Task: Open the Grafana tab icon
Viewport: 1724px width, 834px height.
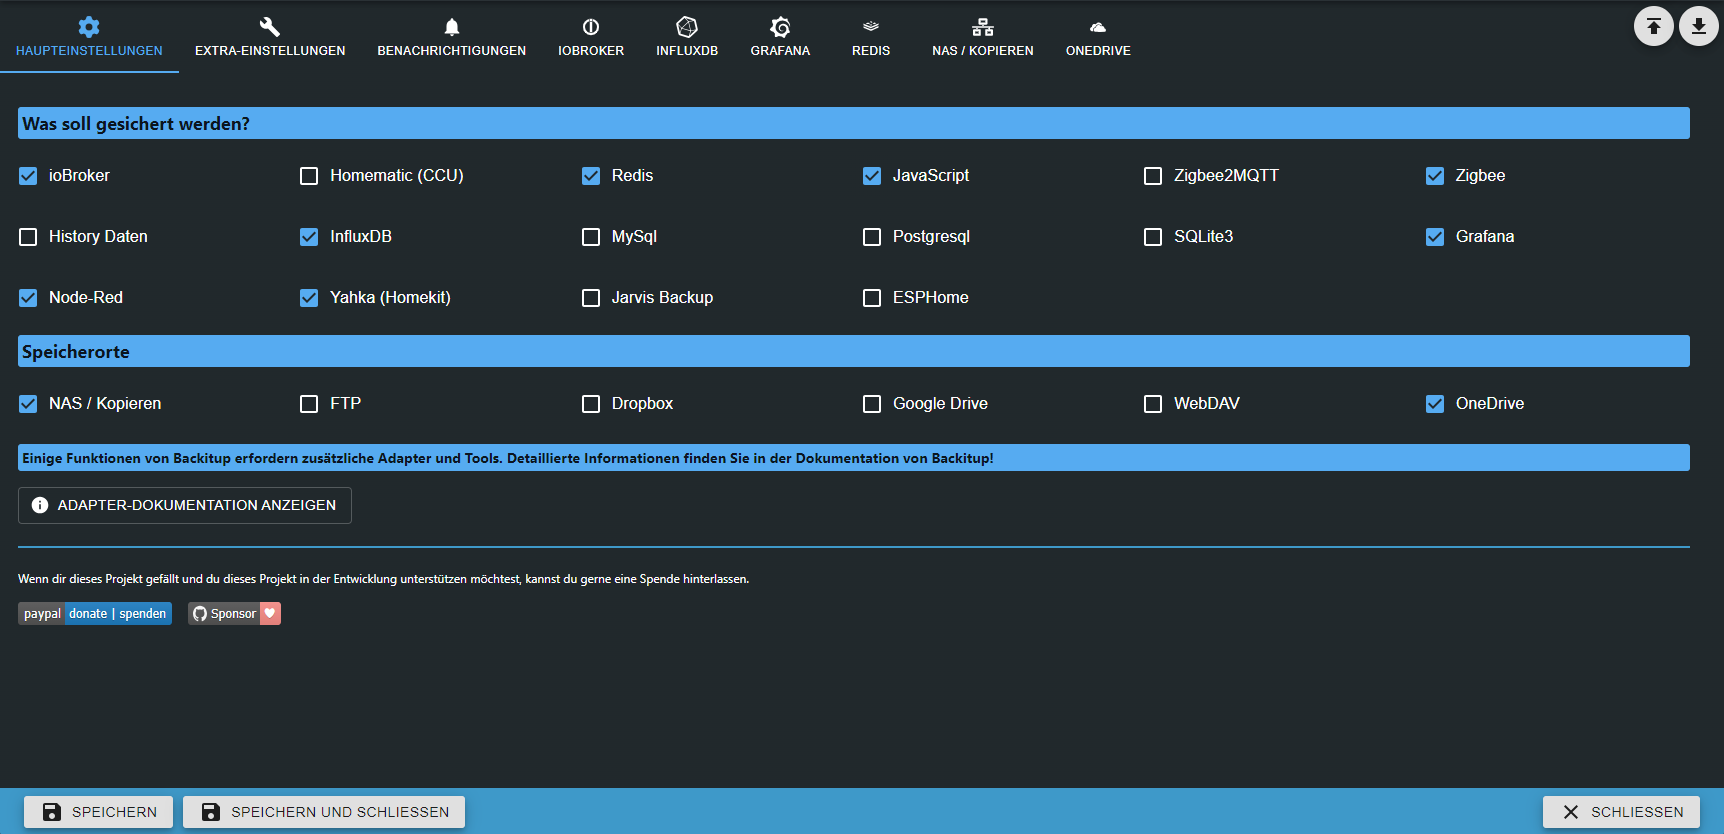Action: [780, 27]
